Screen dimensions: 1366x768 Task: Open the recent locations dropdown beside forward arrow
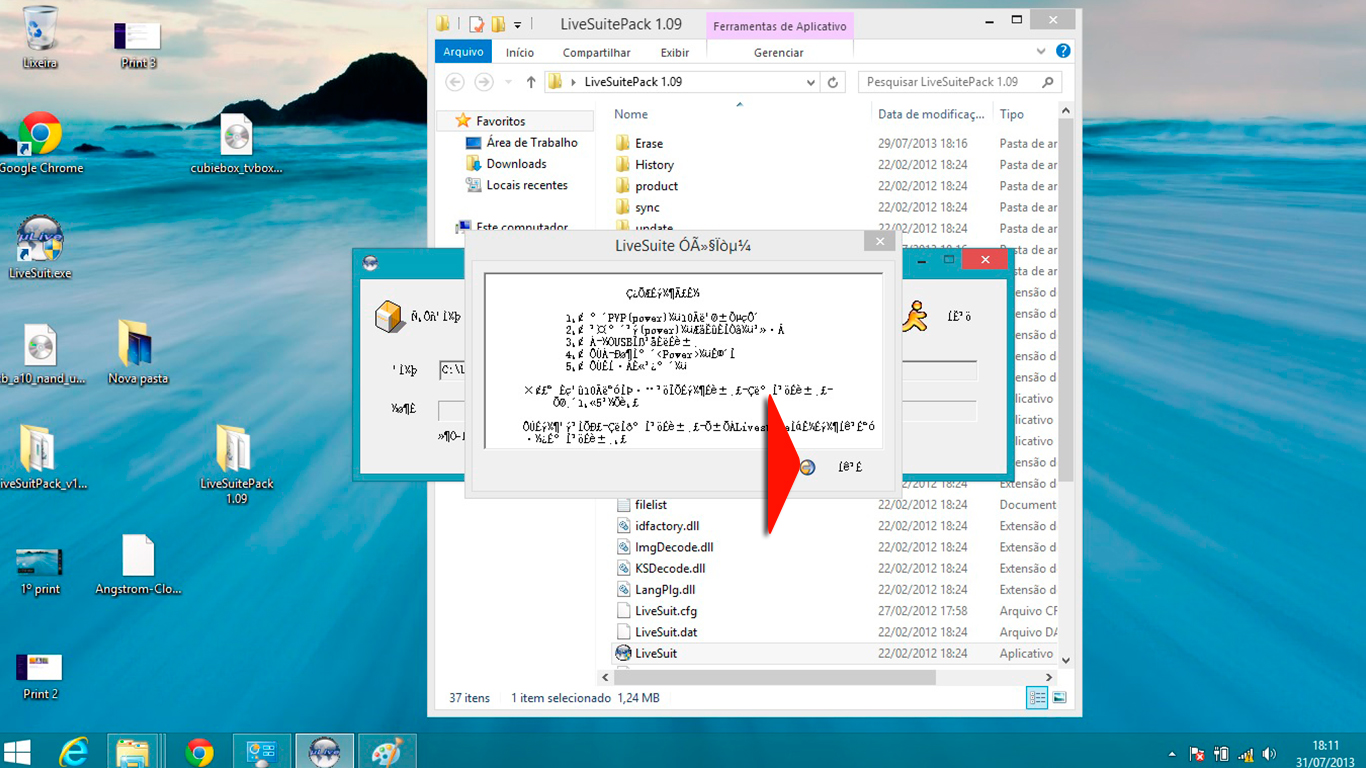coord(507,82)
